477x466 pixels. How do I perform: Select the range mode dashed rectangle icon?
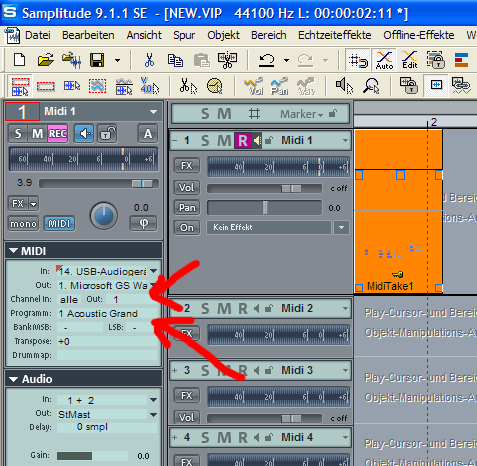point(46,87)
